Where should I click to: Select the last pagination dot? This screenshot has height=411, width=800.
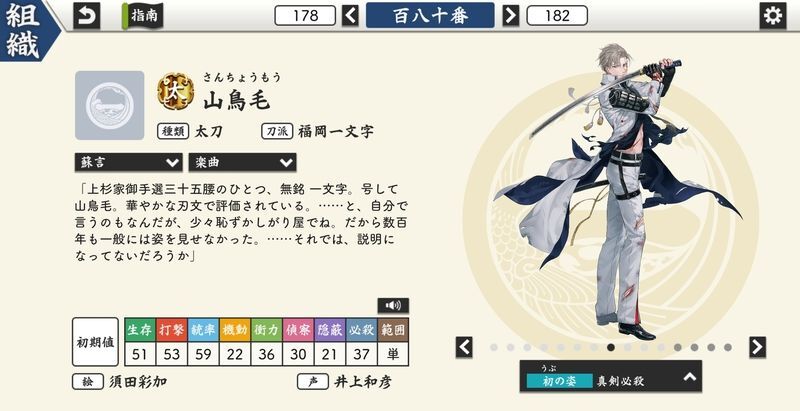pyautogui.click(x=728, y=347)
